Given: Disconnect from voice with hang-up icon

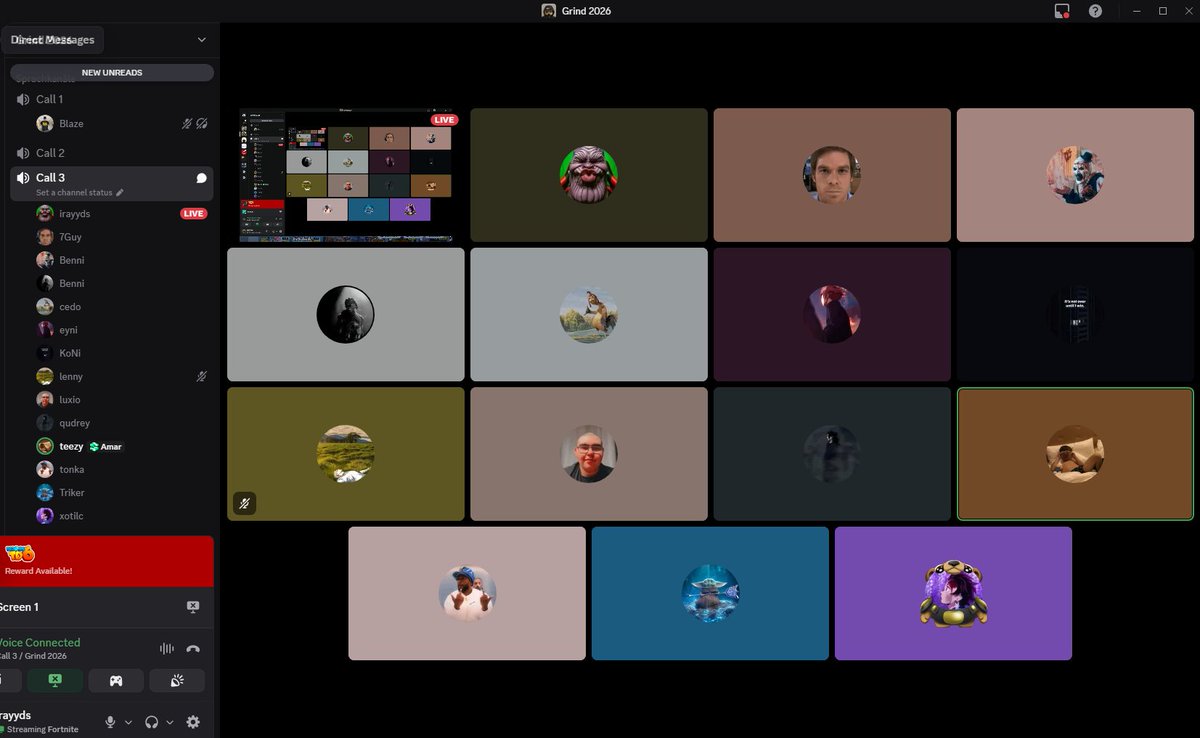Looking at the screenshot, I should (193, 649).
